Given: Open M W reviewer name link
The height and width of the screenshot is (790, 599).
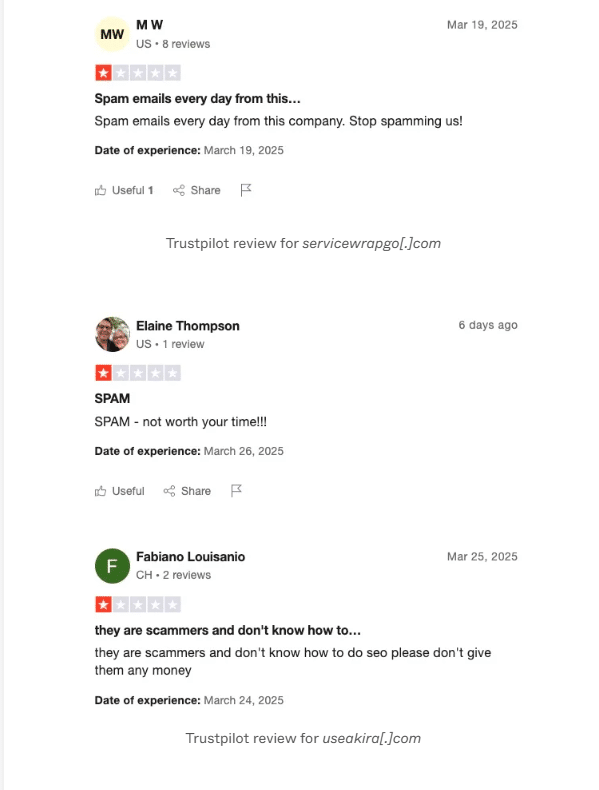Looking at the screenshot, I should pos(150,25).
